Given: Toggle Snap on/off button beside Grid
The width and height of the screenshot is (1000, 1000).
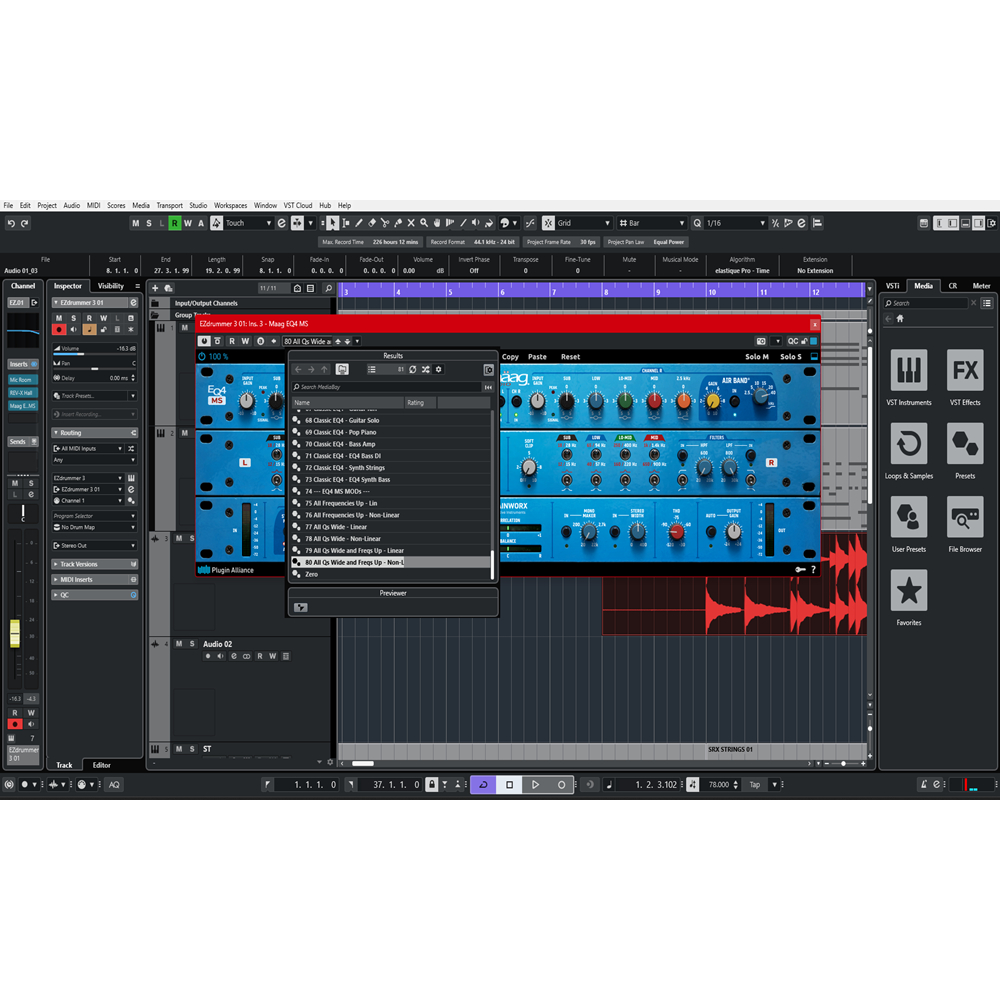Looking at the screenshot, I should pyautogui.click(x=548, y=223).
